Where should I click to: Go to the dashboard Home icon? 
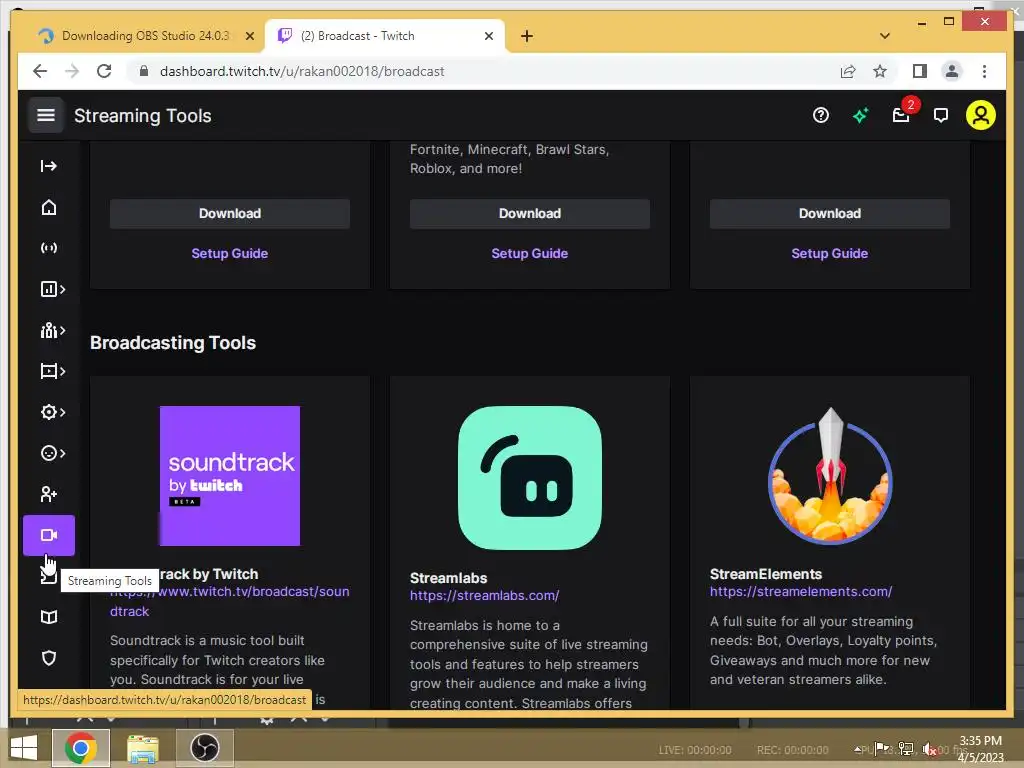point(49,208)
